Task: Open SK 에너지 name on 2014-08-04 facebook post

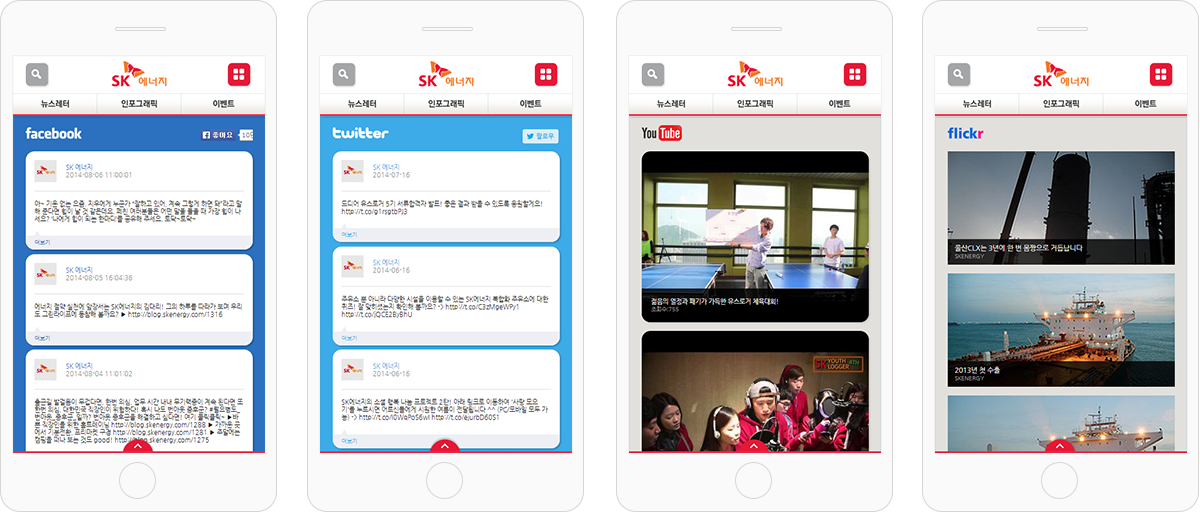Action: [79, 365]
